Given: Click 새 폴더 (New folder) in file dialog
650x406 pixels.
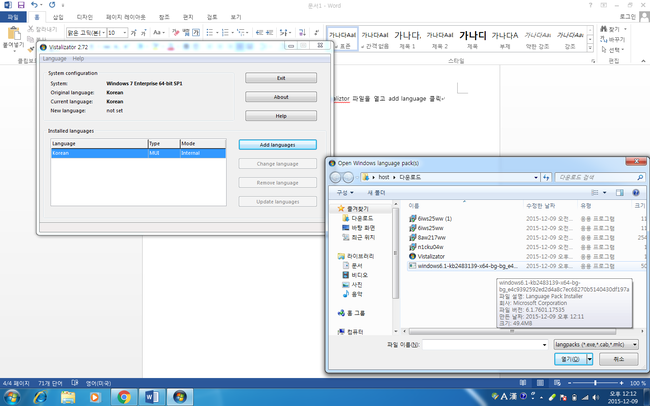Looking at the screenshot, I should 376,192.
